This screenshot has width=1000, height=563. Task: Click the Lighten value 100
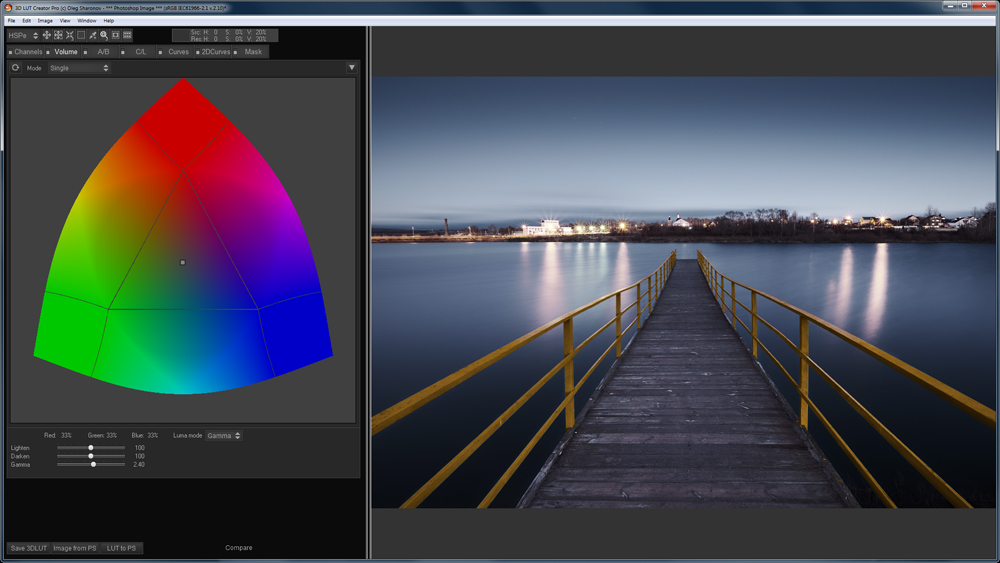[x=139, y=448]
